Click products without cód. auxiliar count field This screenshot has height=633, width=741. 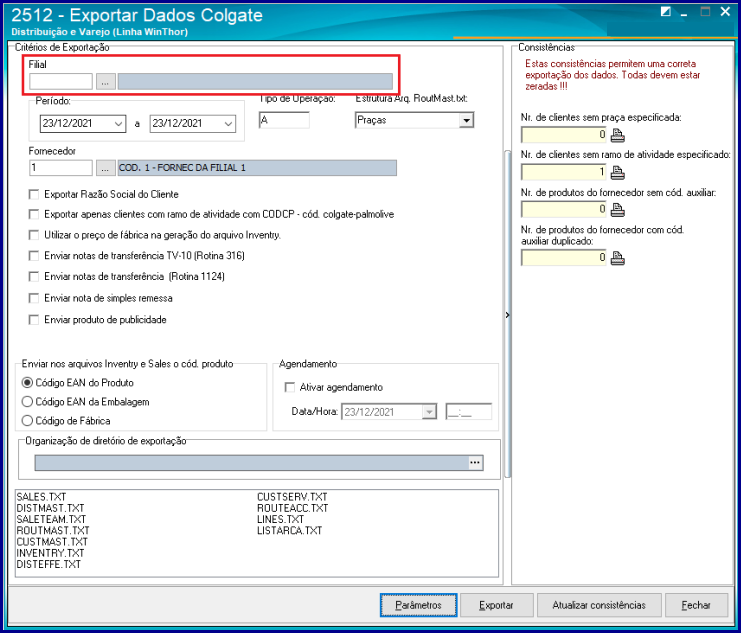[x=564, y=209]
